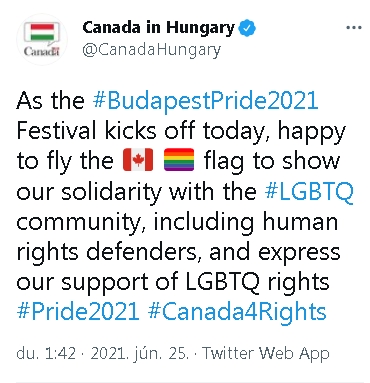
Task: Click the Twitter Web App source label
Action: coord(266,353)
